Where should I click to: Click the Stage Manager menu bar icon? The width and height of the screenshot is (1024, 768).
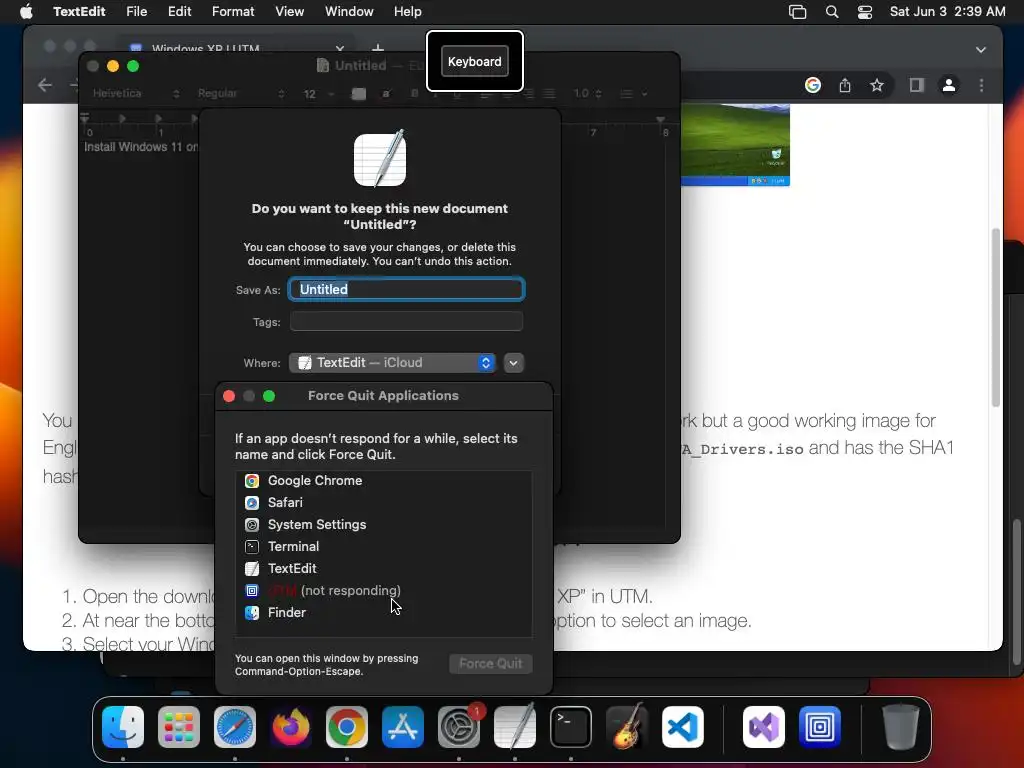797,12
